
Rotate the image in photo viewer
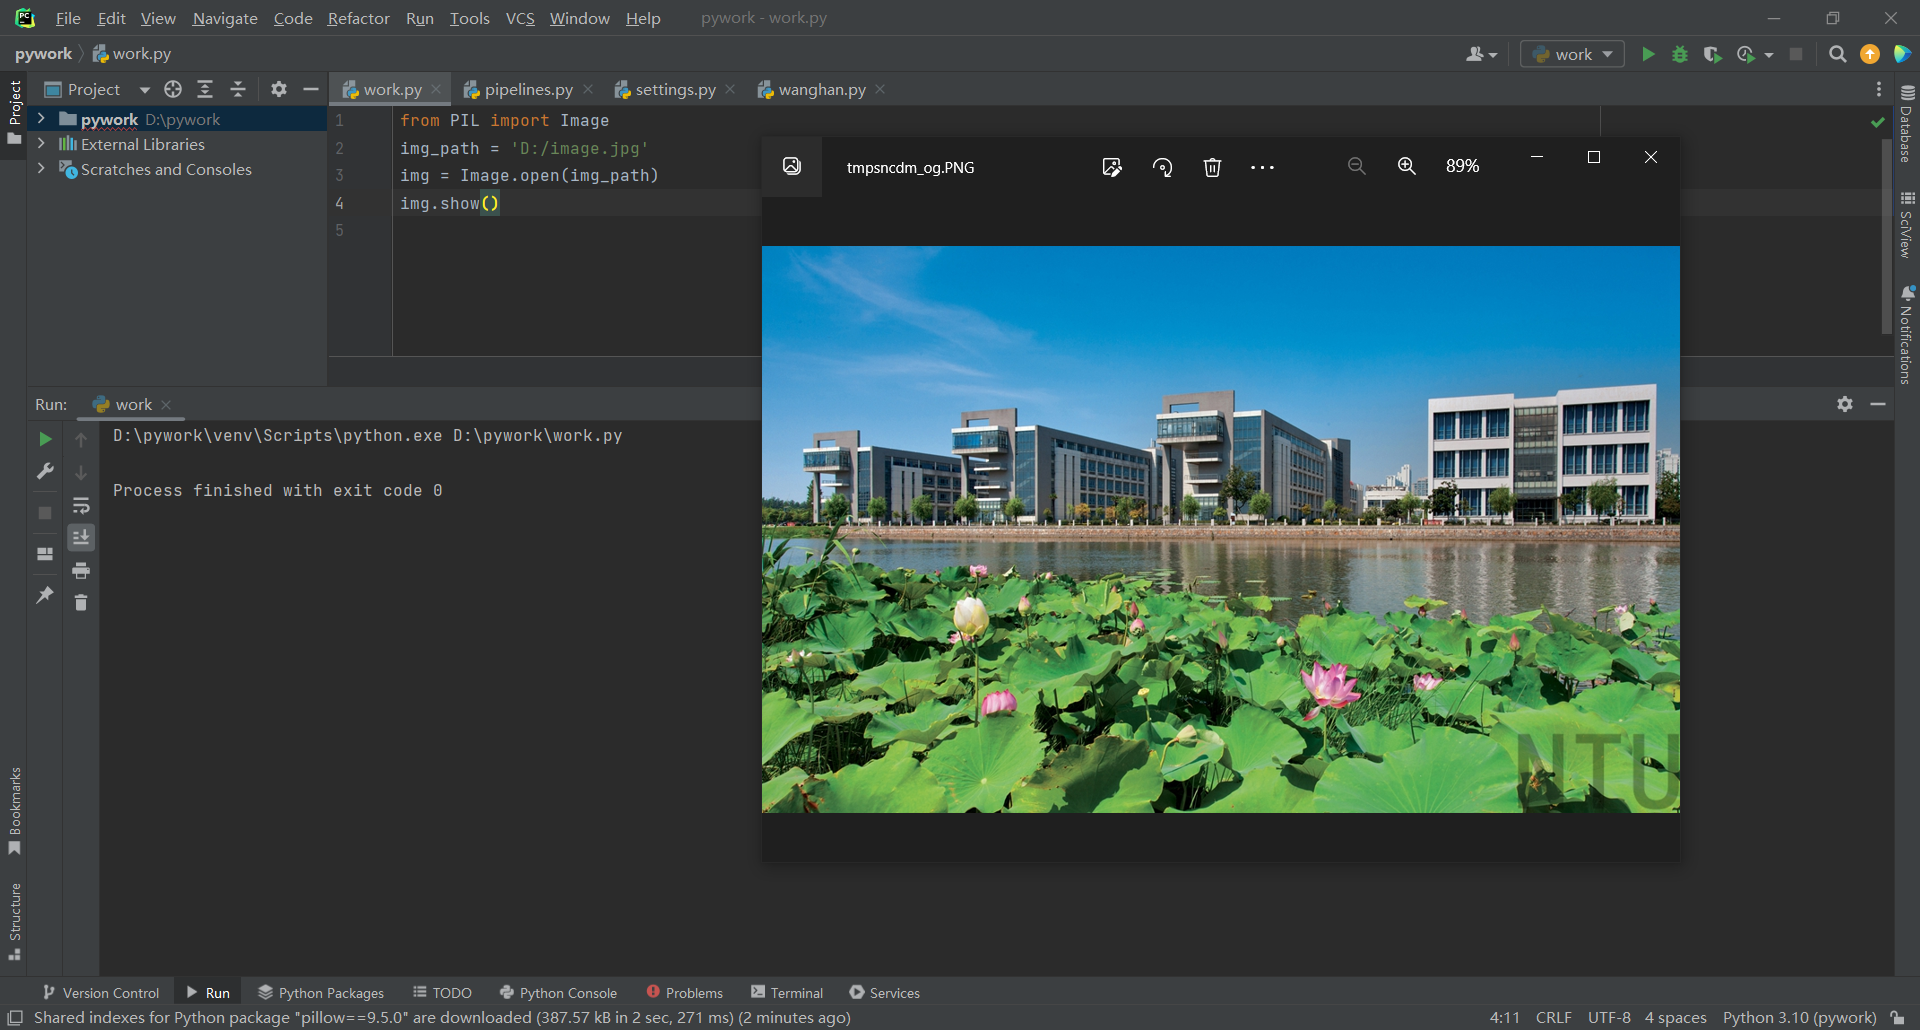pyautogui.click(x=1162, y=167)
